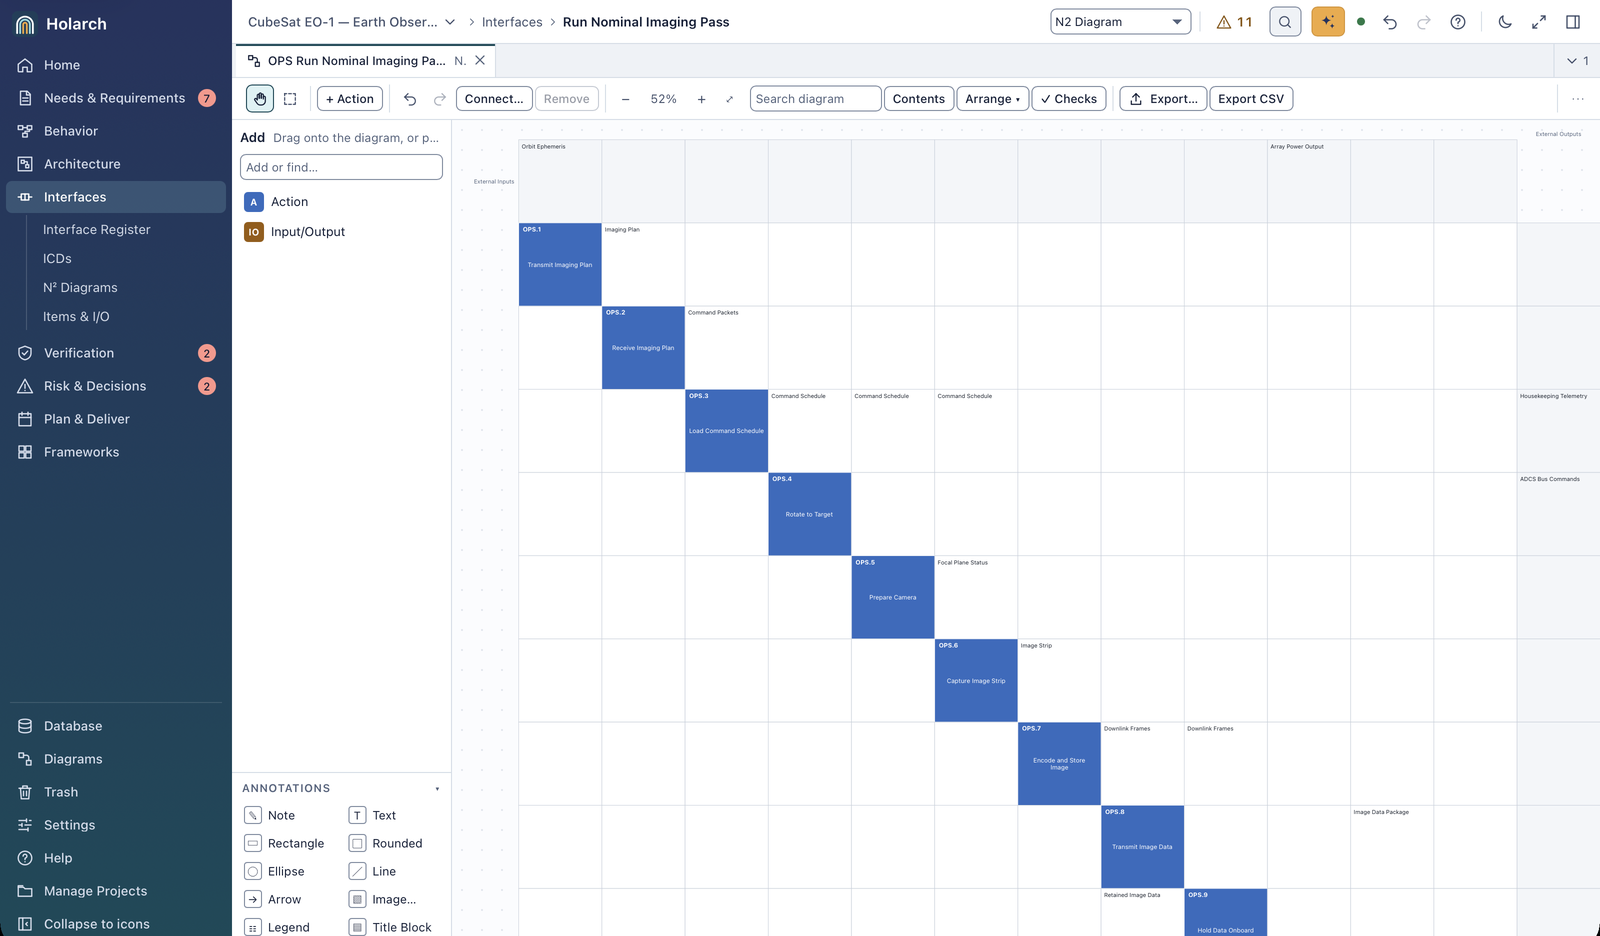Open the search magnifier in header
The image size is (1600, 936).
1285,22
